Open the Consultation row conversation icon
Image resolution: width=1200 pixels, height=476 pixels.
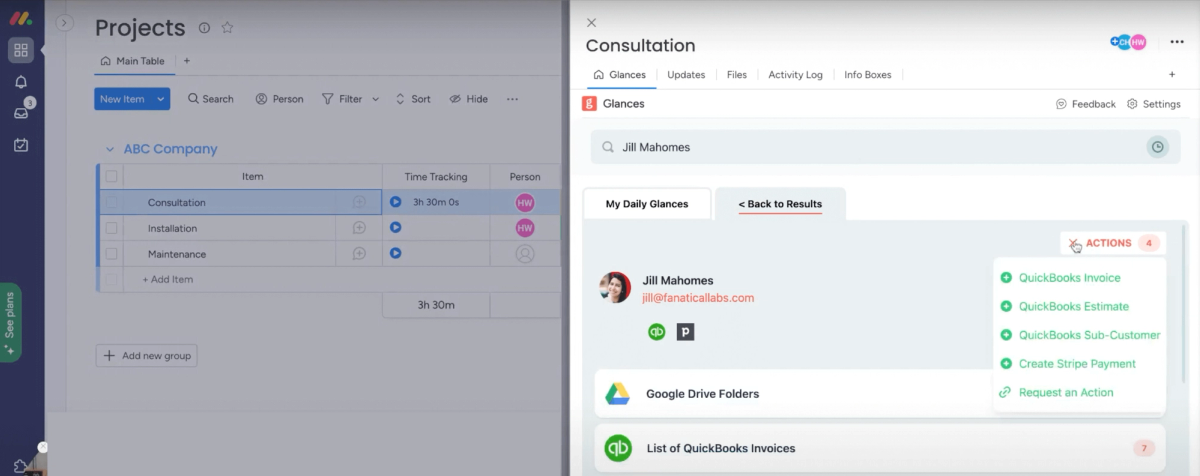359,202
